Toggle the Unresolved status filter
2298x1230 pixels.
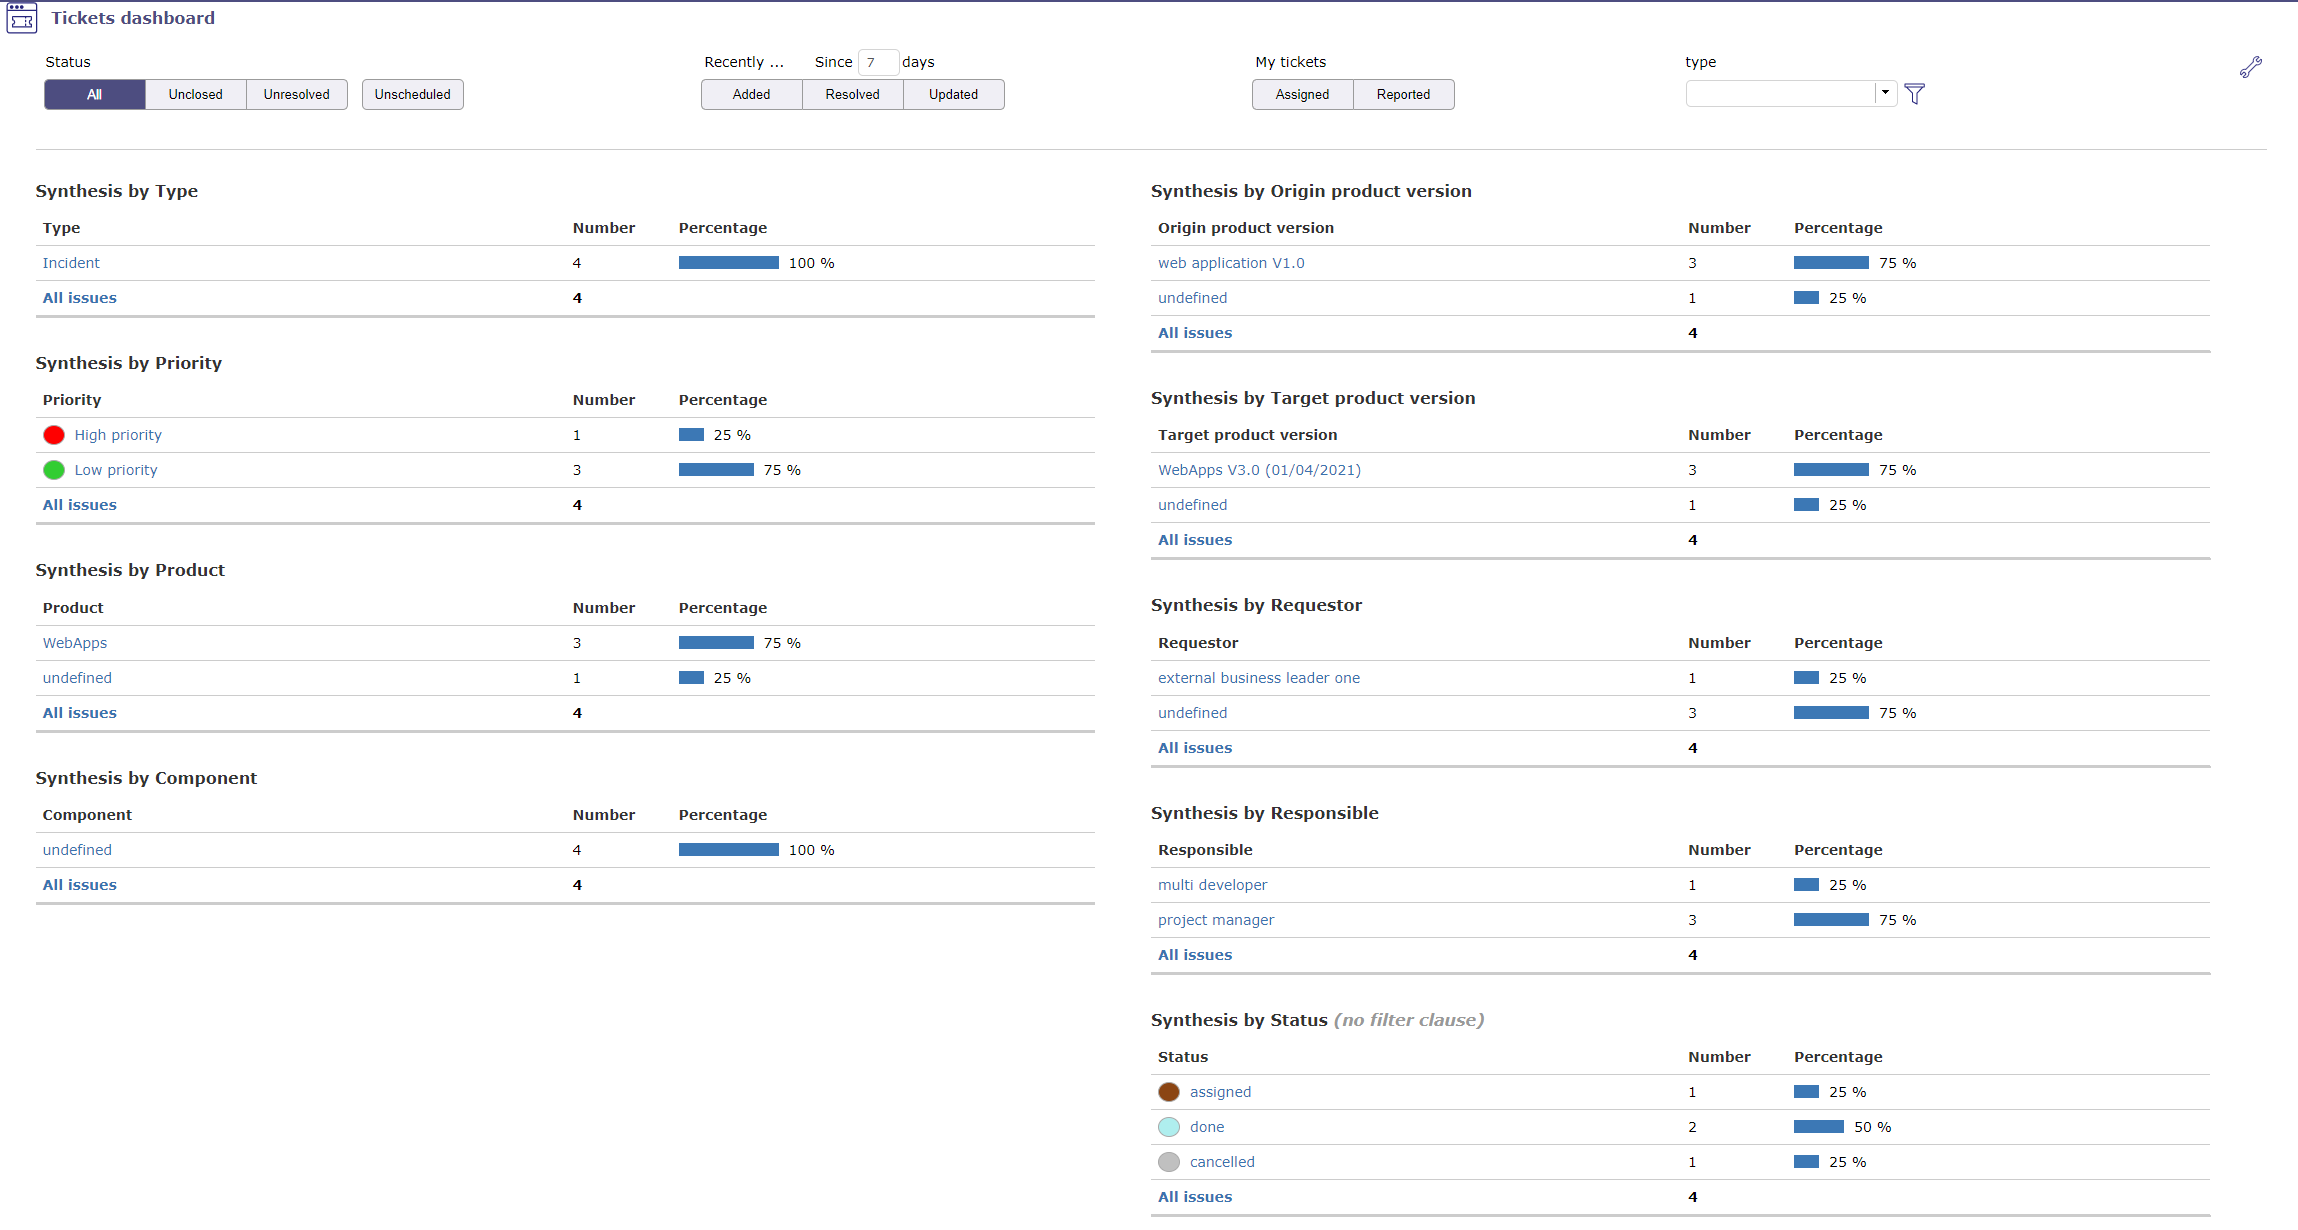coord(296,94)
